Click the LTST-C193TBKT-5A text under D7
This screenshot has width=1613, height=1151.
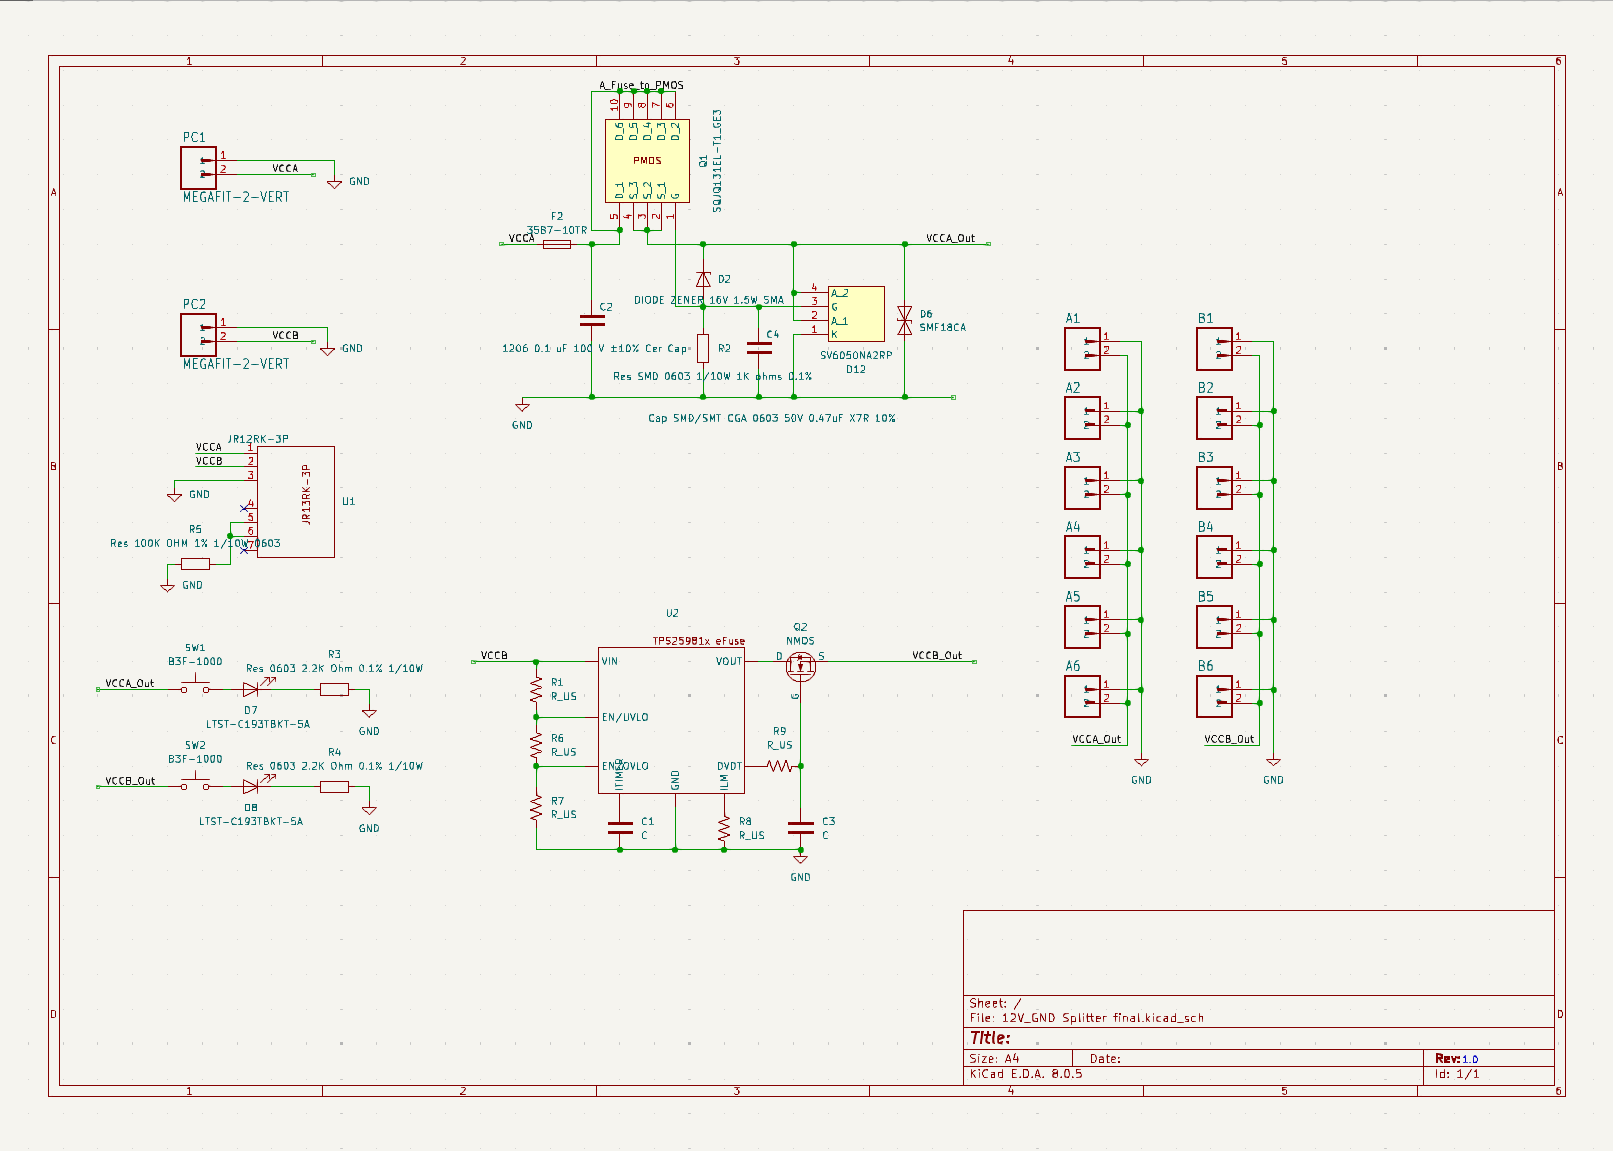pyautogui.click(x=258, y=724)
